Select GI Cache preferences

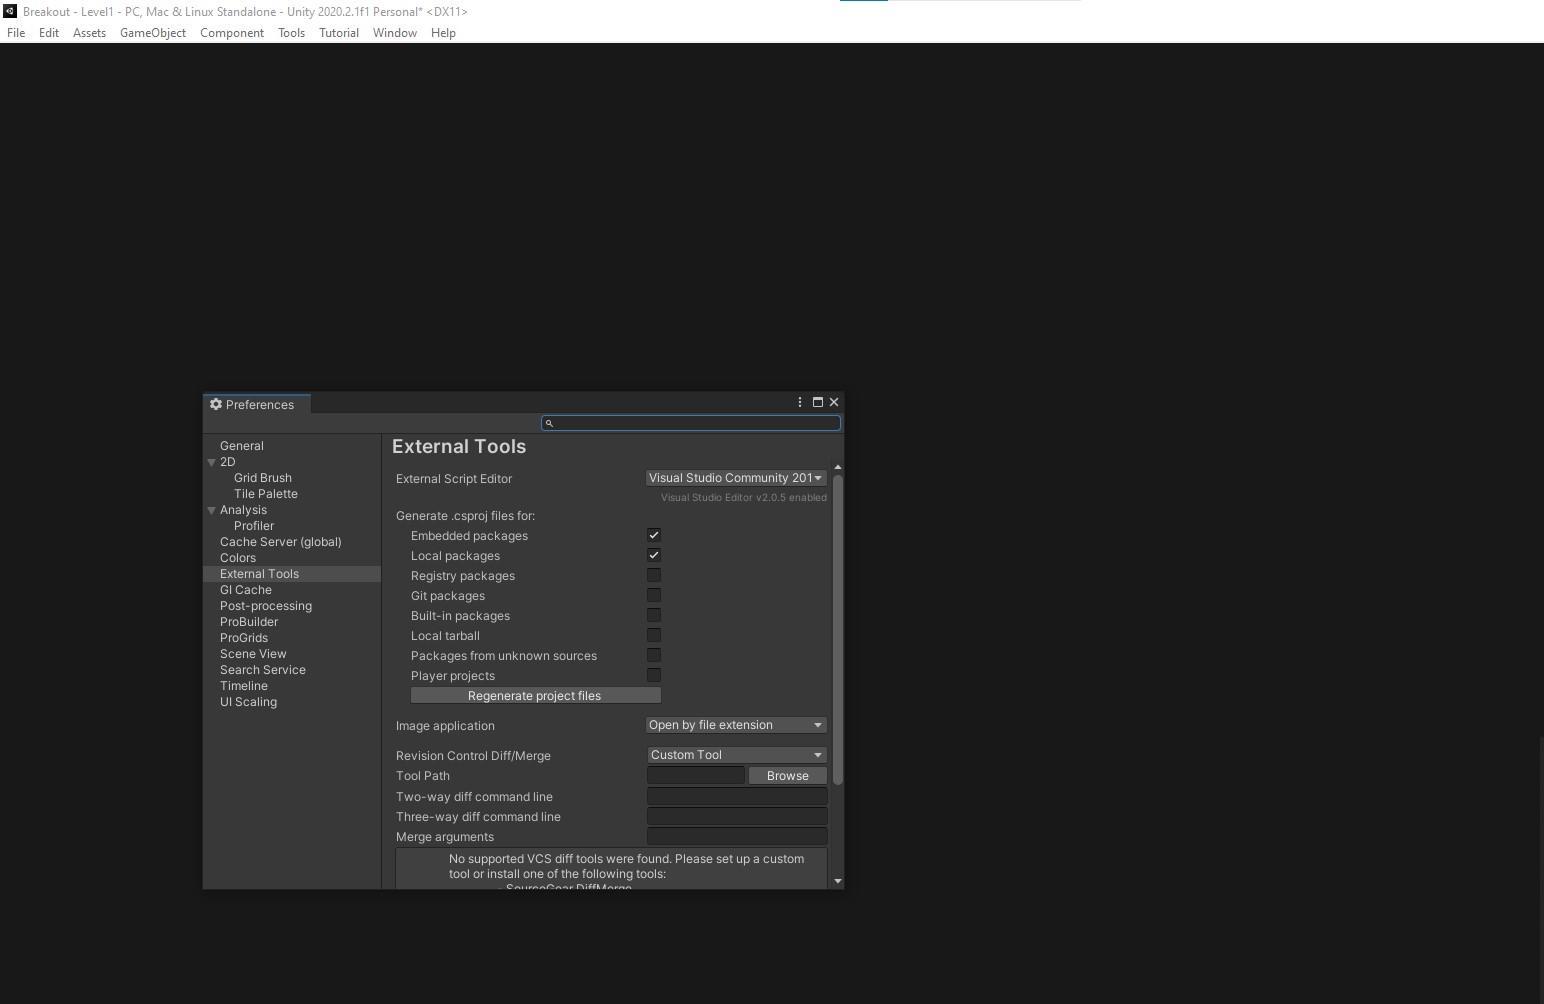click(x=246, y=590)
